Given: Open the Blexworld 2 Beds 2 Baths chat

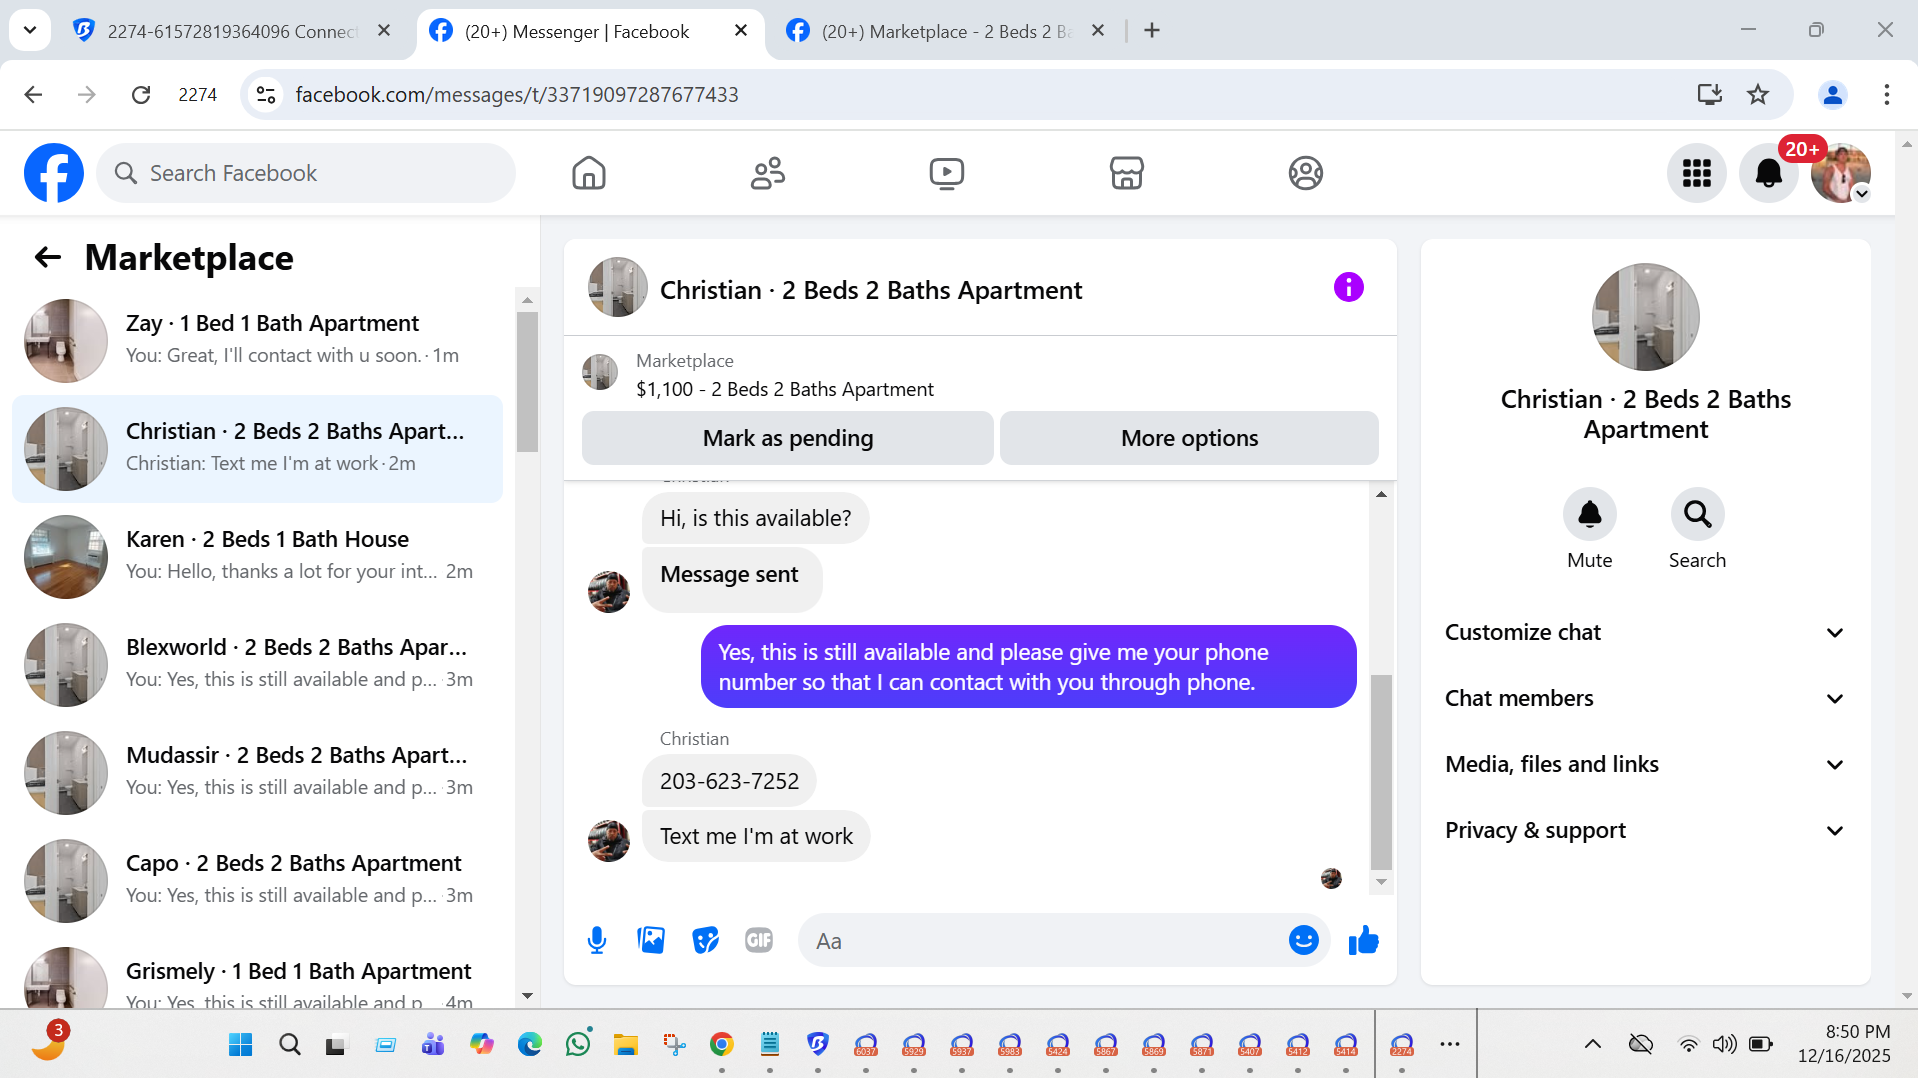Looking at the screenshot, I should pos(258,665).
